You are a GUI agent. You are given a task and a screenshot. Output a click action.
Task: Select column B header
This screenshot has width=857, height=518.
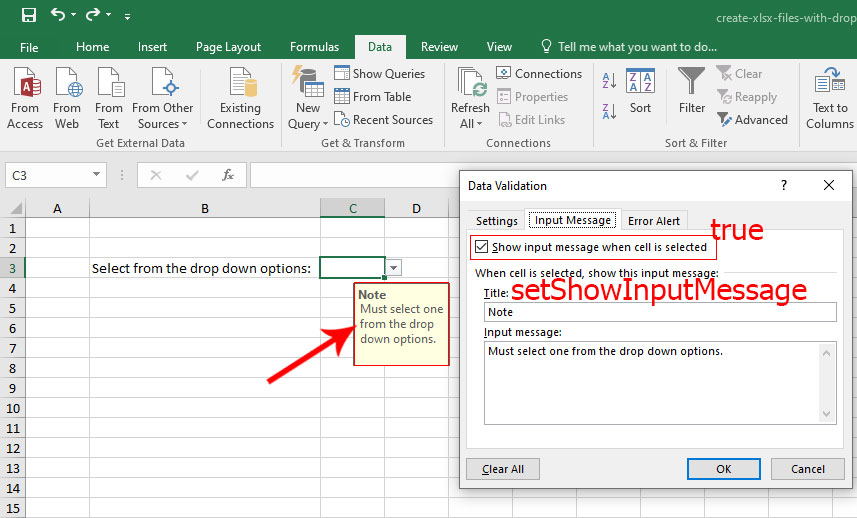pyautogui.click(x=205, y=208)
